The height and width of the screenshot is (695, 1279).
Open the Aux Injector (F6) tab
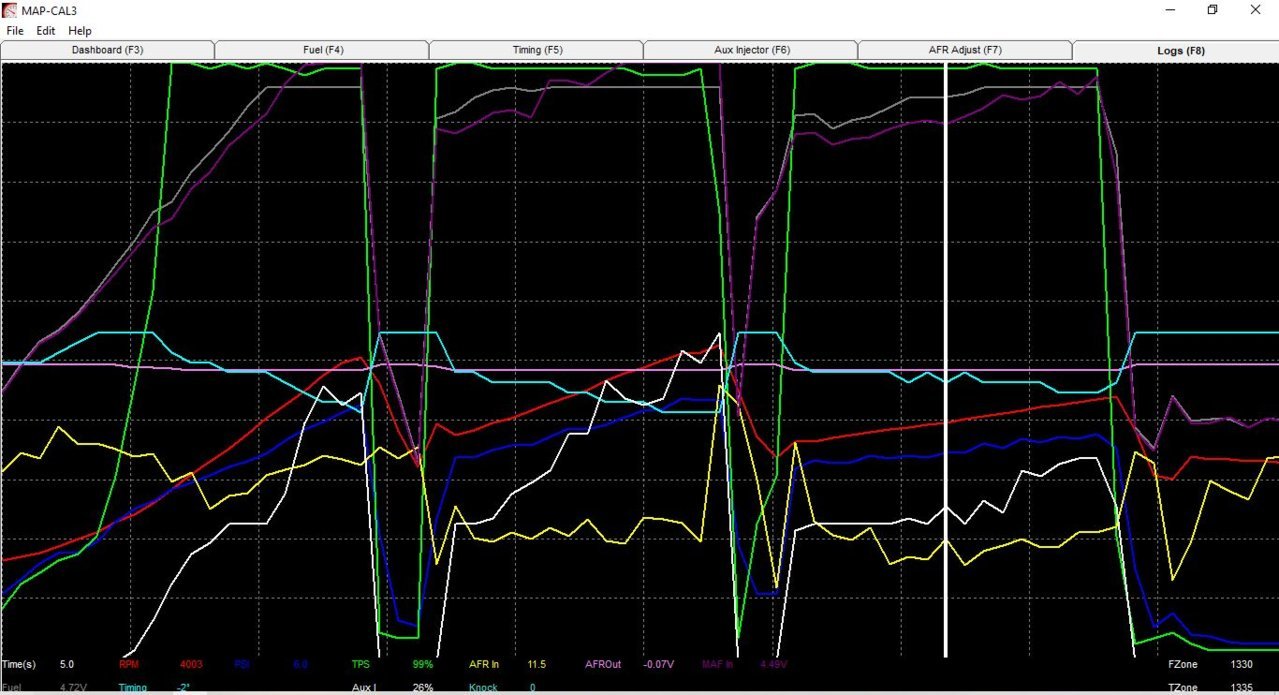click(751, 50)
